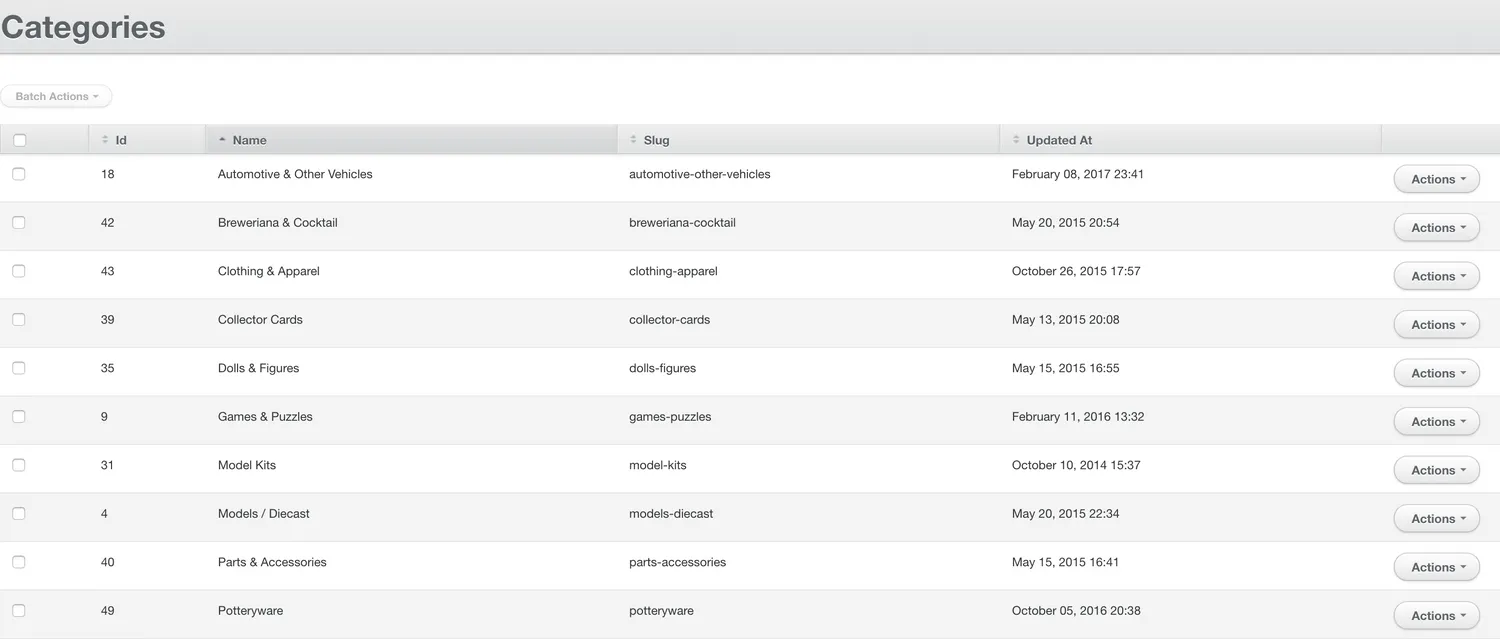The image size is (1500, 639).
Task: Tick the select-all checkbox in header
Action: 20,141
